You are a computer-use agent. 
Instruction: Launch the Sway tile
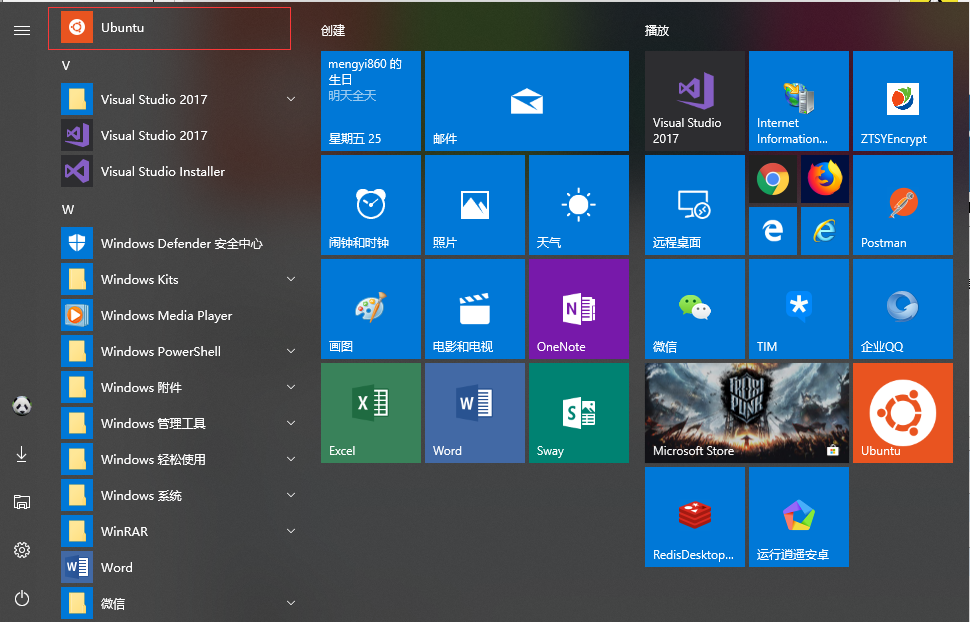579,413
